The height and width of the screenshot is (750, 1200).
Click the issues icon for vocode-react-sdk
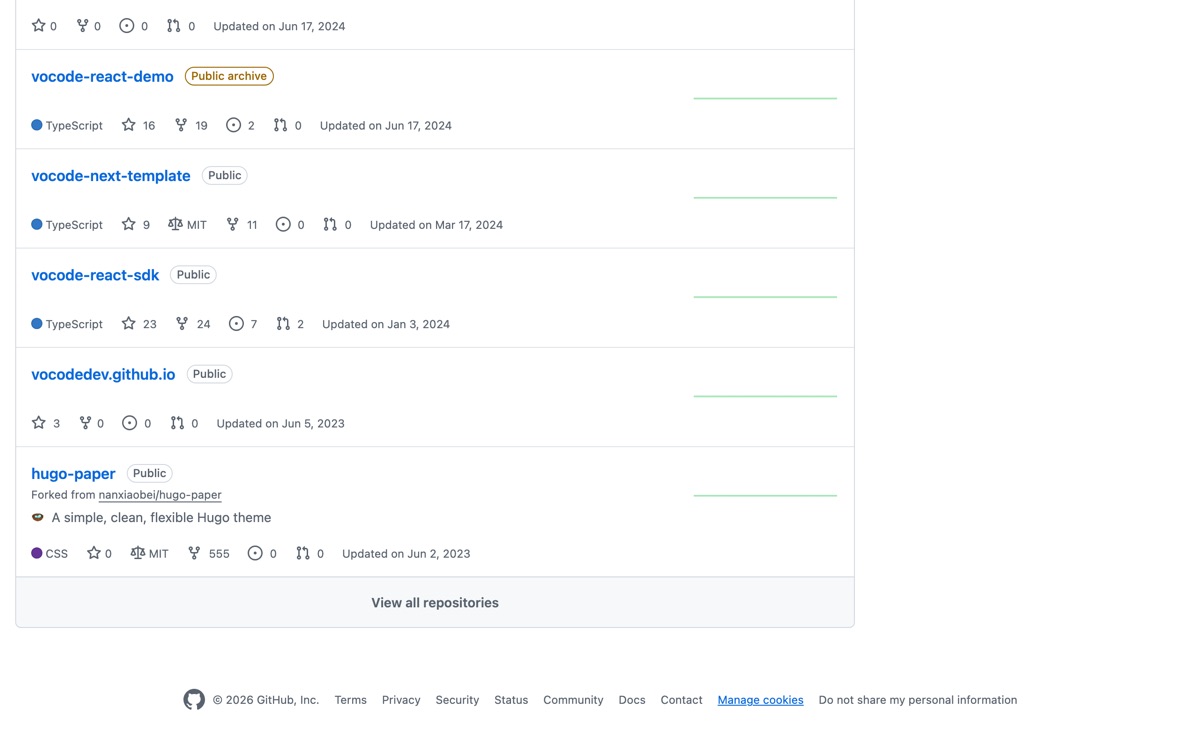(236, 323)
